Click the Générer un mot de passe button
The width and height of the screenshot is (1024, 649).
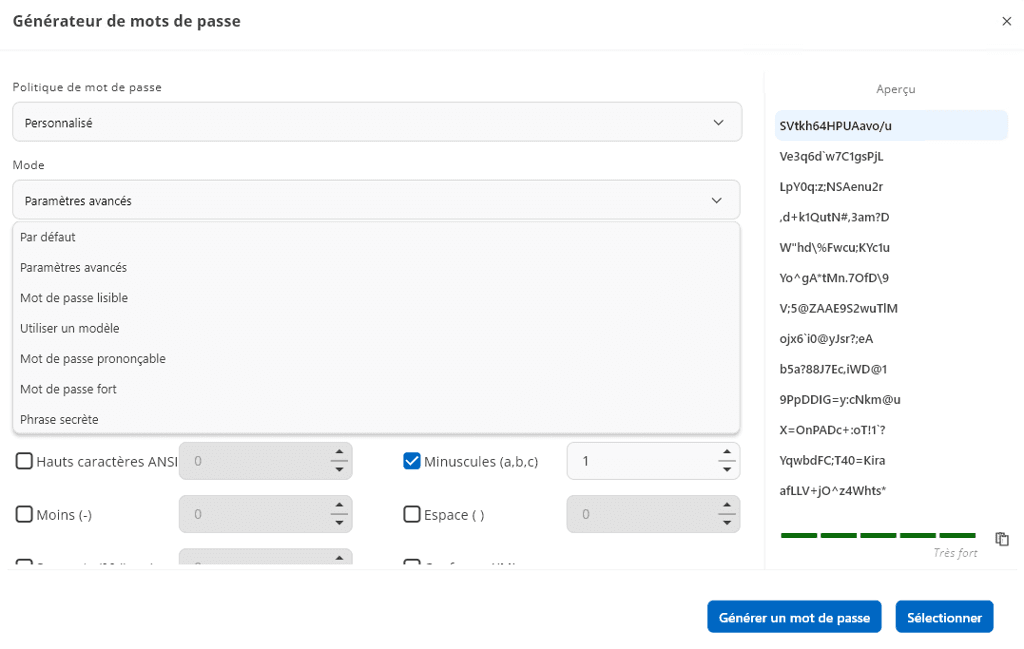tap(794, 616)
